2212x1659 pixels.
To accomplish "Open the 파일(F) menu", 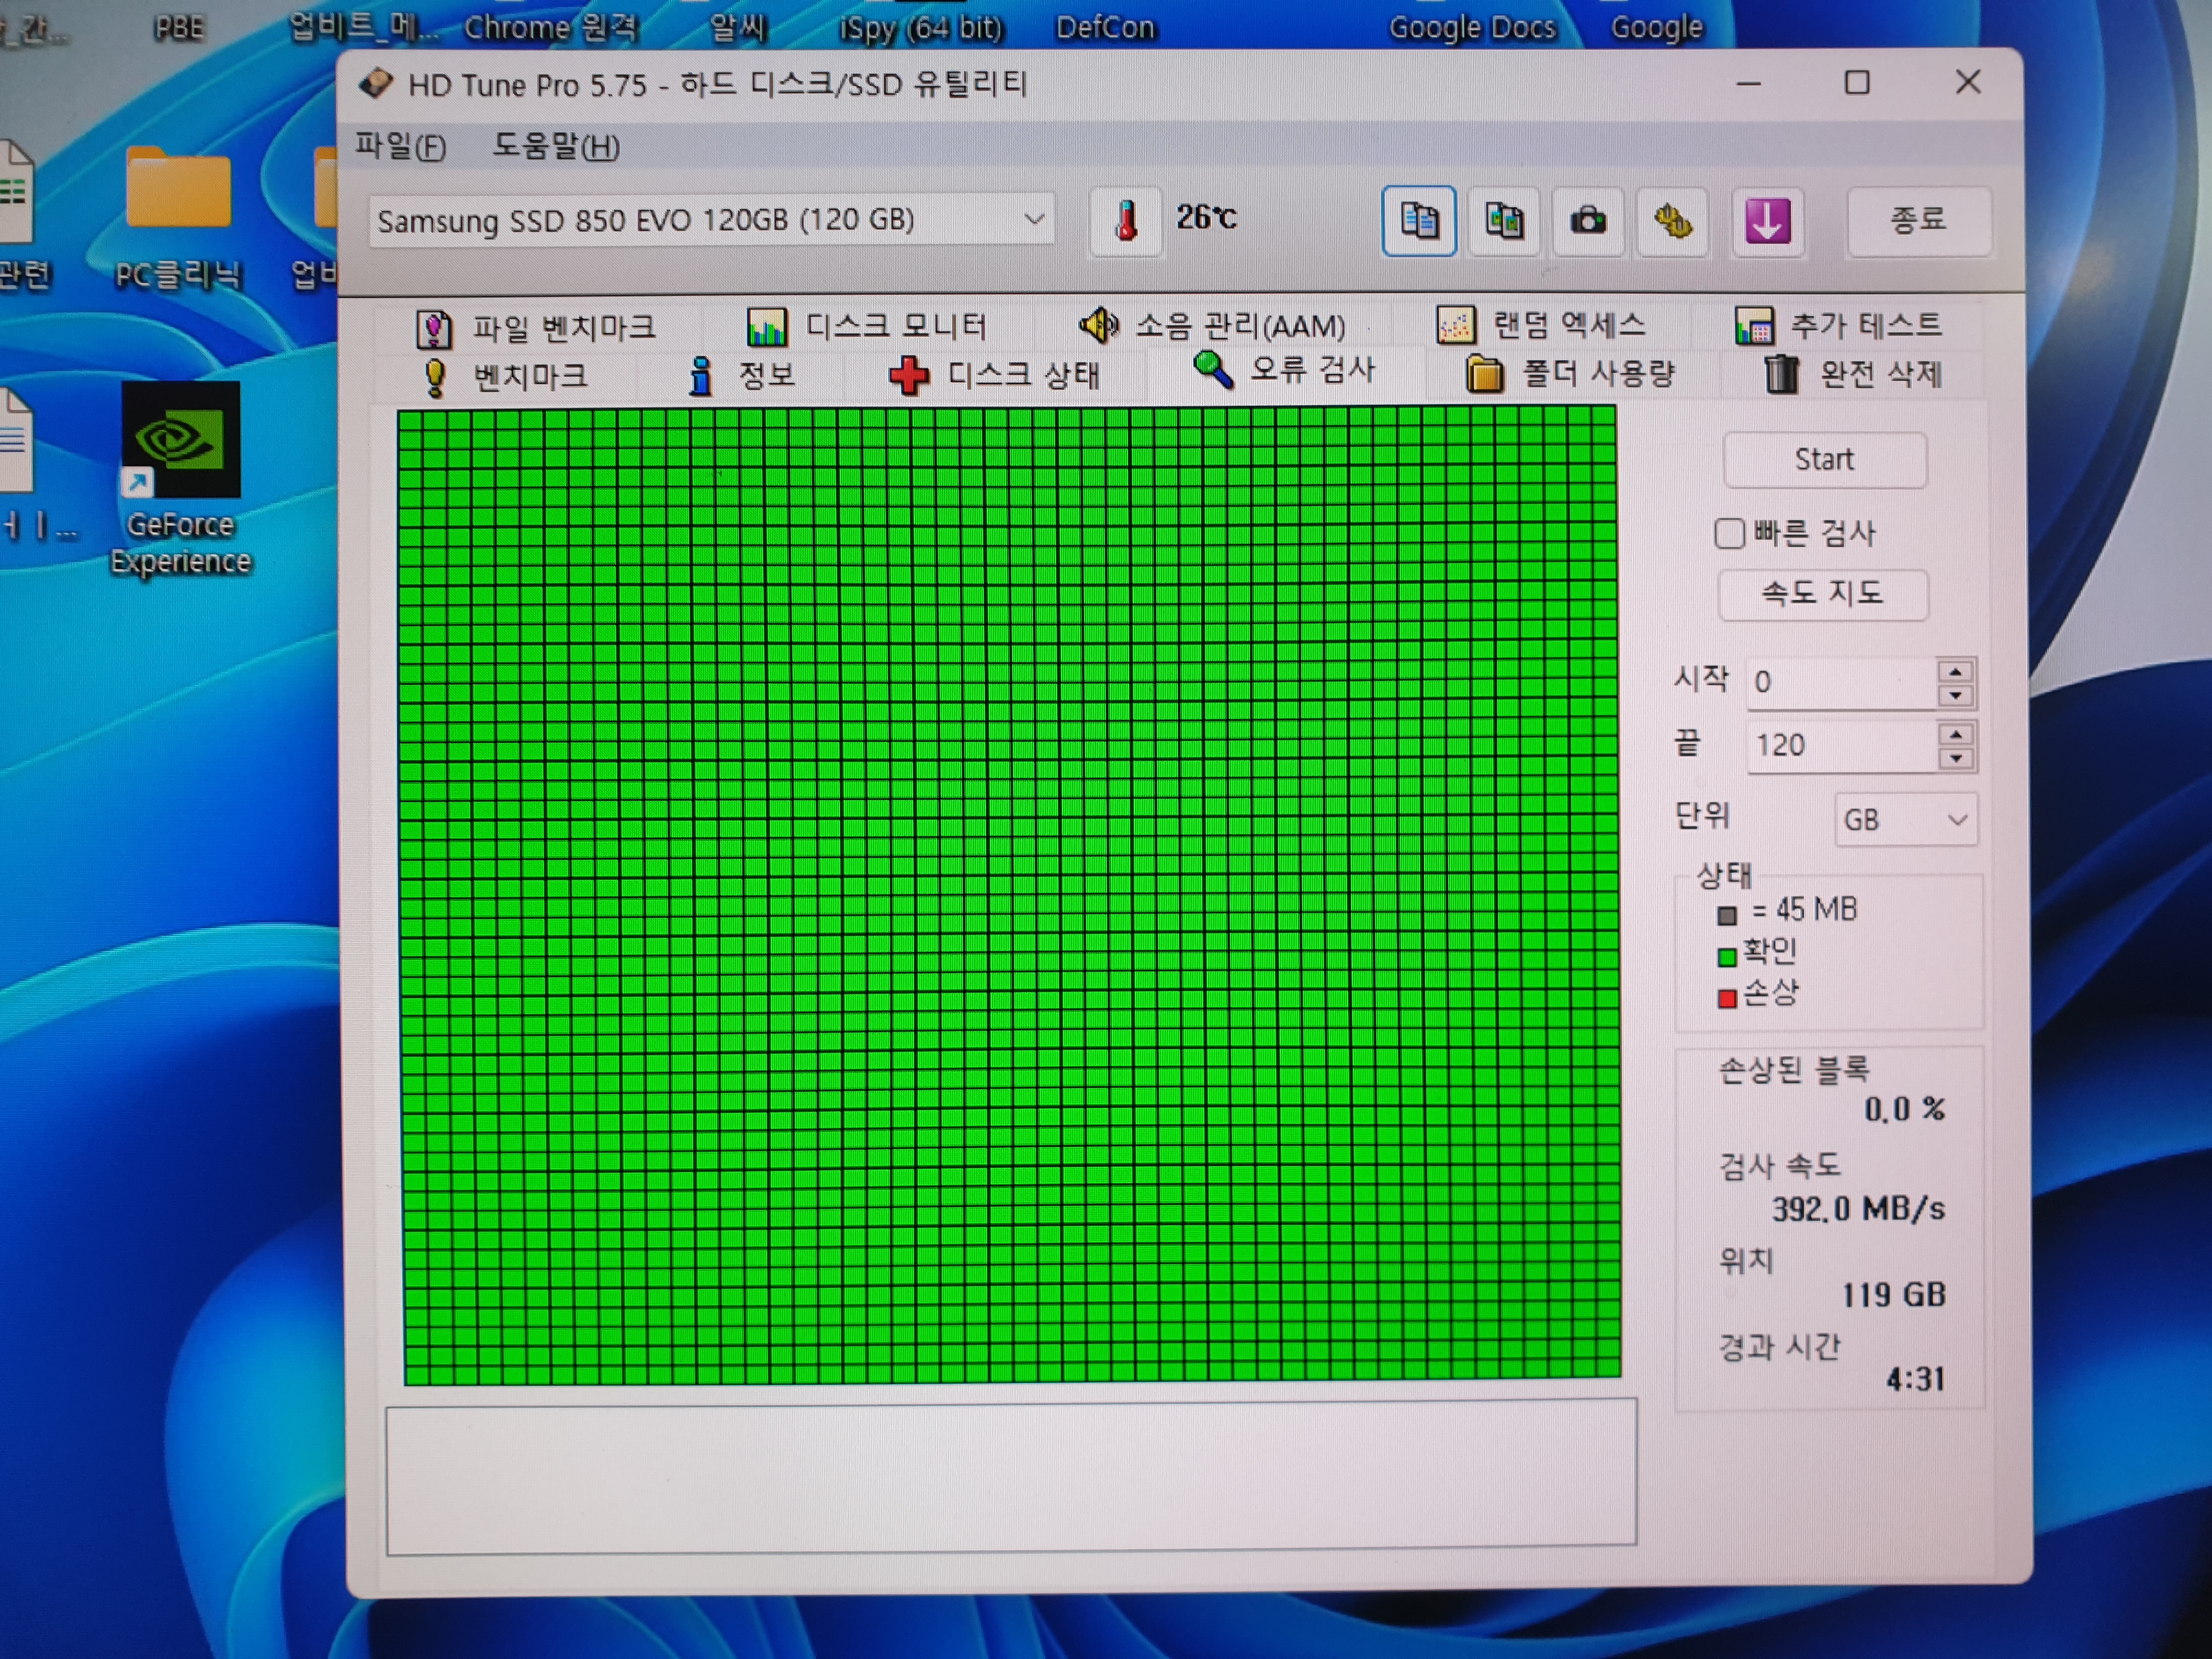I will [400, 147].
